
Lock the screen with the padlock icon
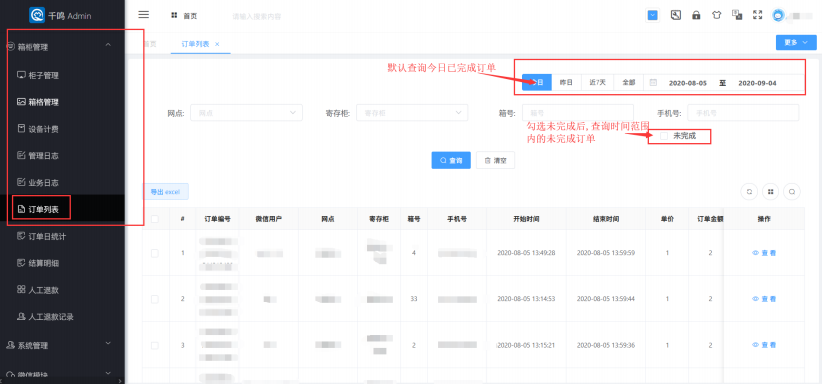696,15
